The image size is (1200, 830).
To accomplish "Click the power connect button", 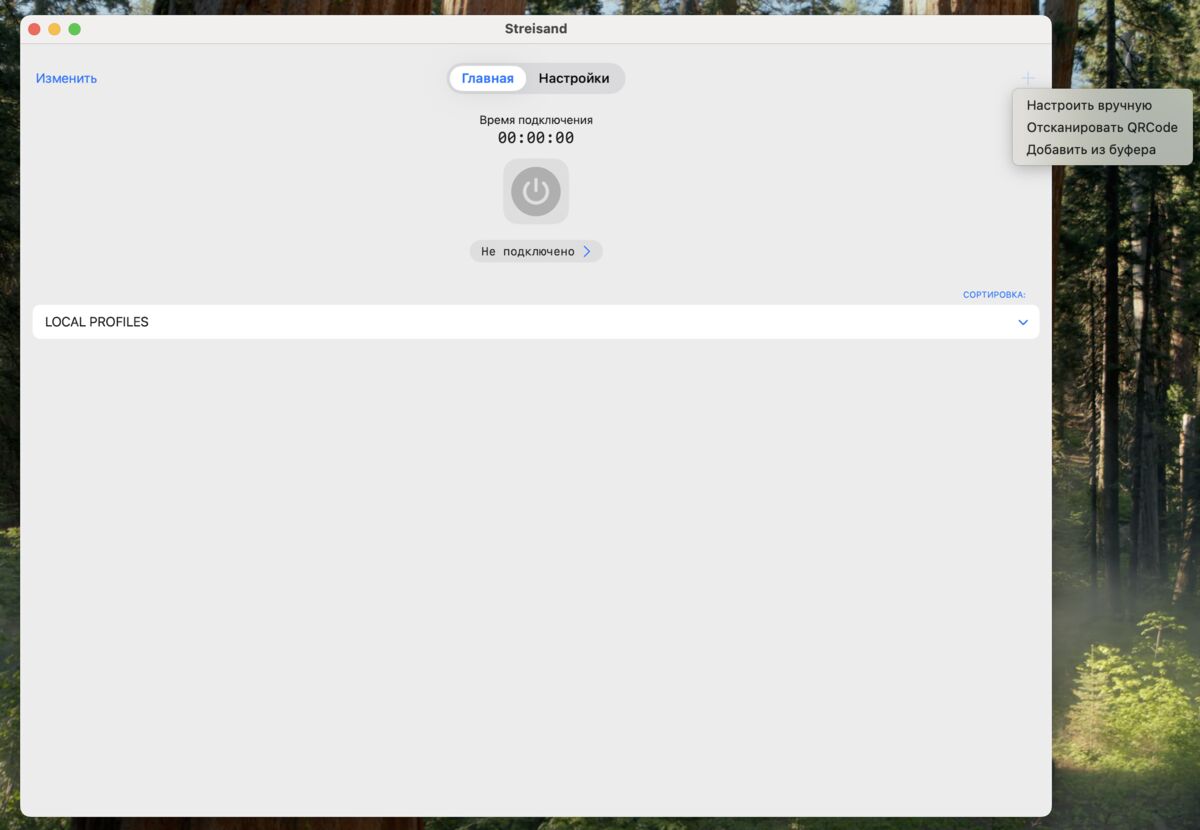I will coord(536,191).
